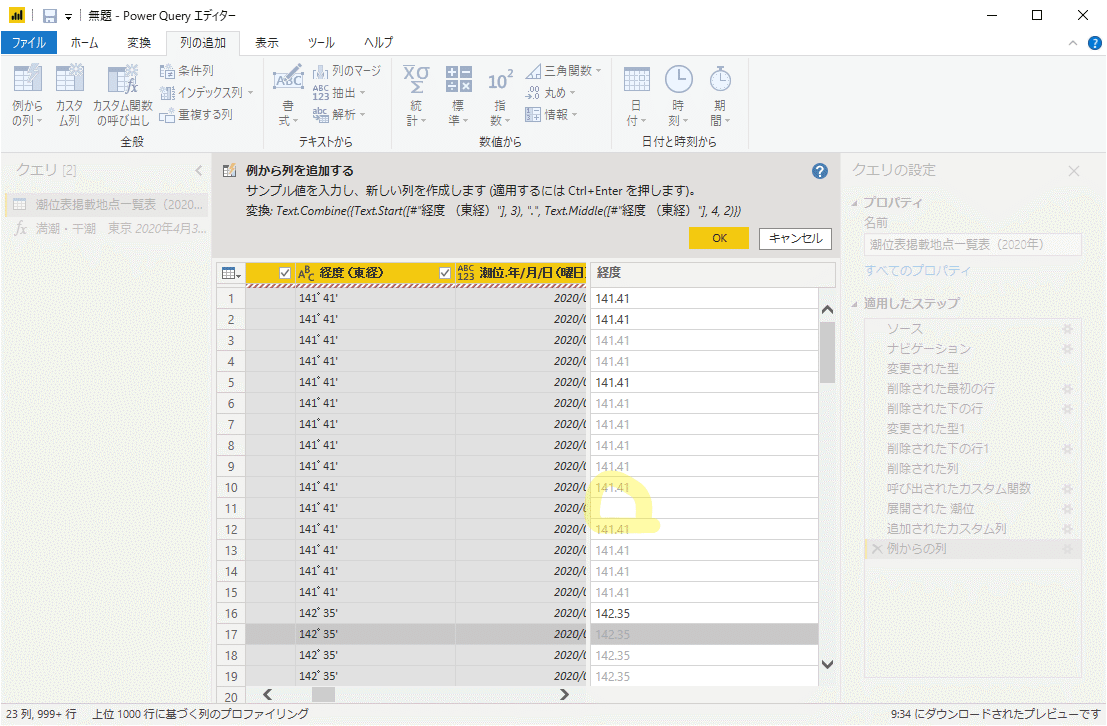Click the 経度 new column header
The height and width of the screenshot is (726, 1107).
tap(712, 273)
